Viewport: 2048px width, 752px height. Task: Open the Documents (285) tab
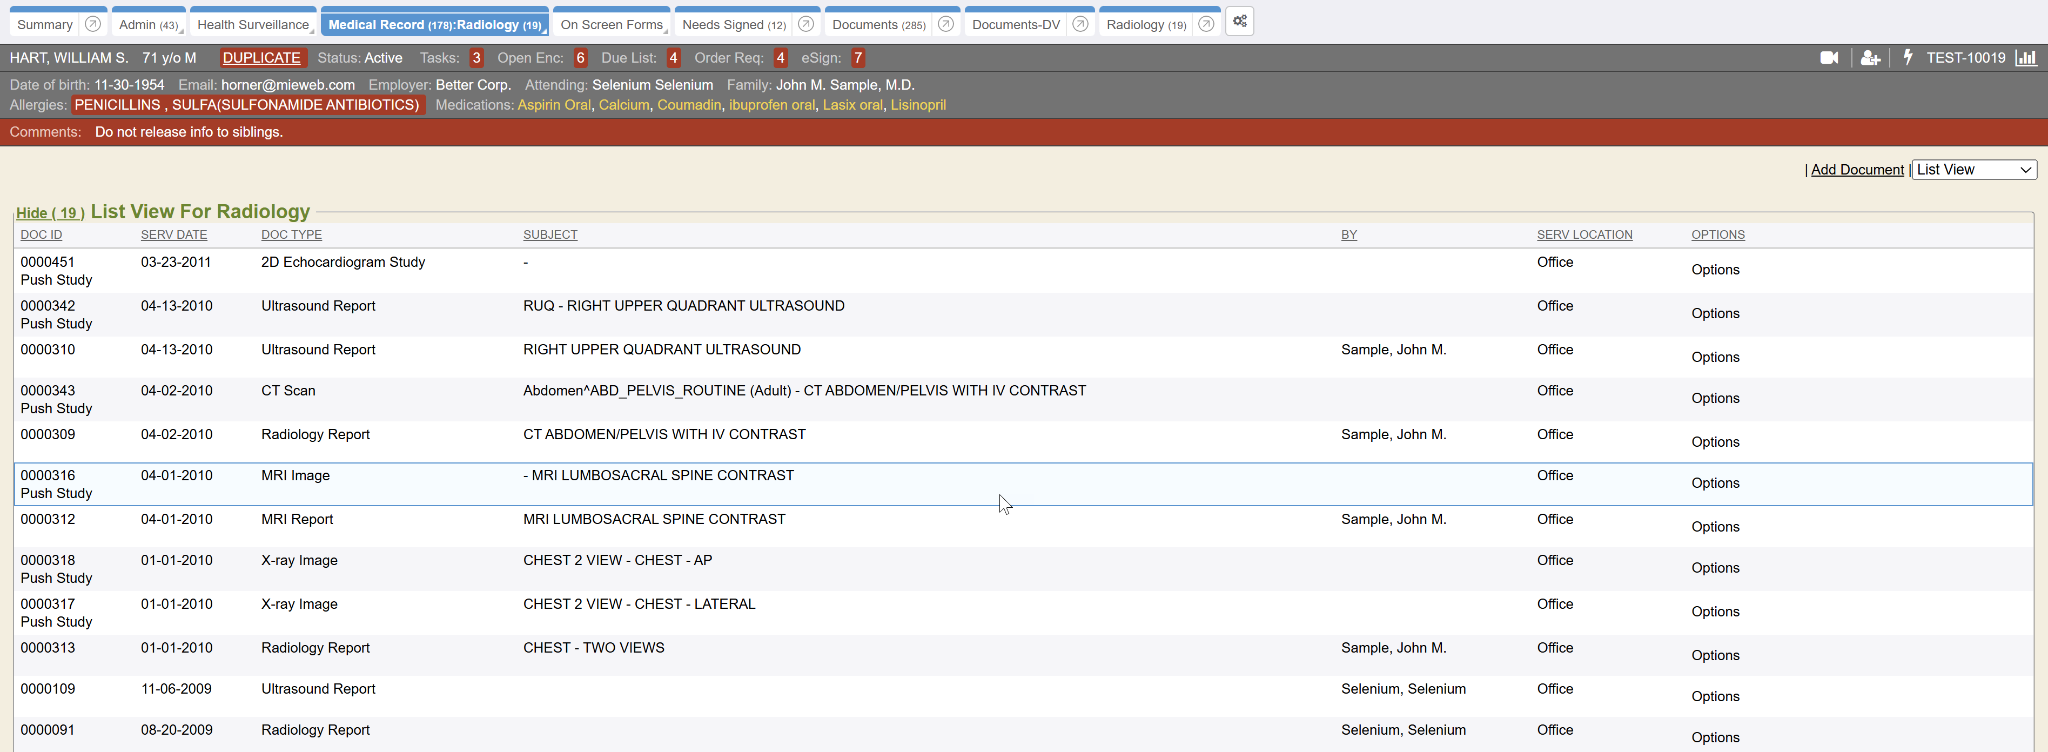878,25
